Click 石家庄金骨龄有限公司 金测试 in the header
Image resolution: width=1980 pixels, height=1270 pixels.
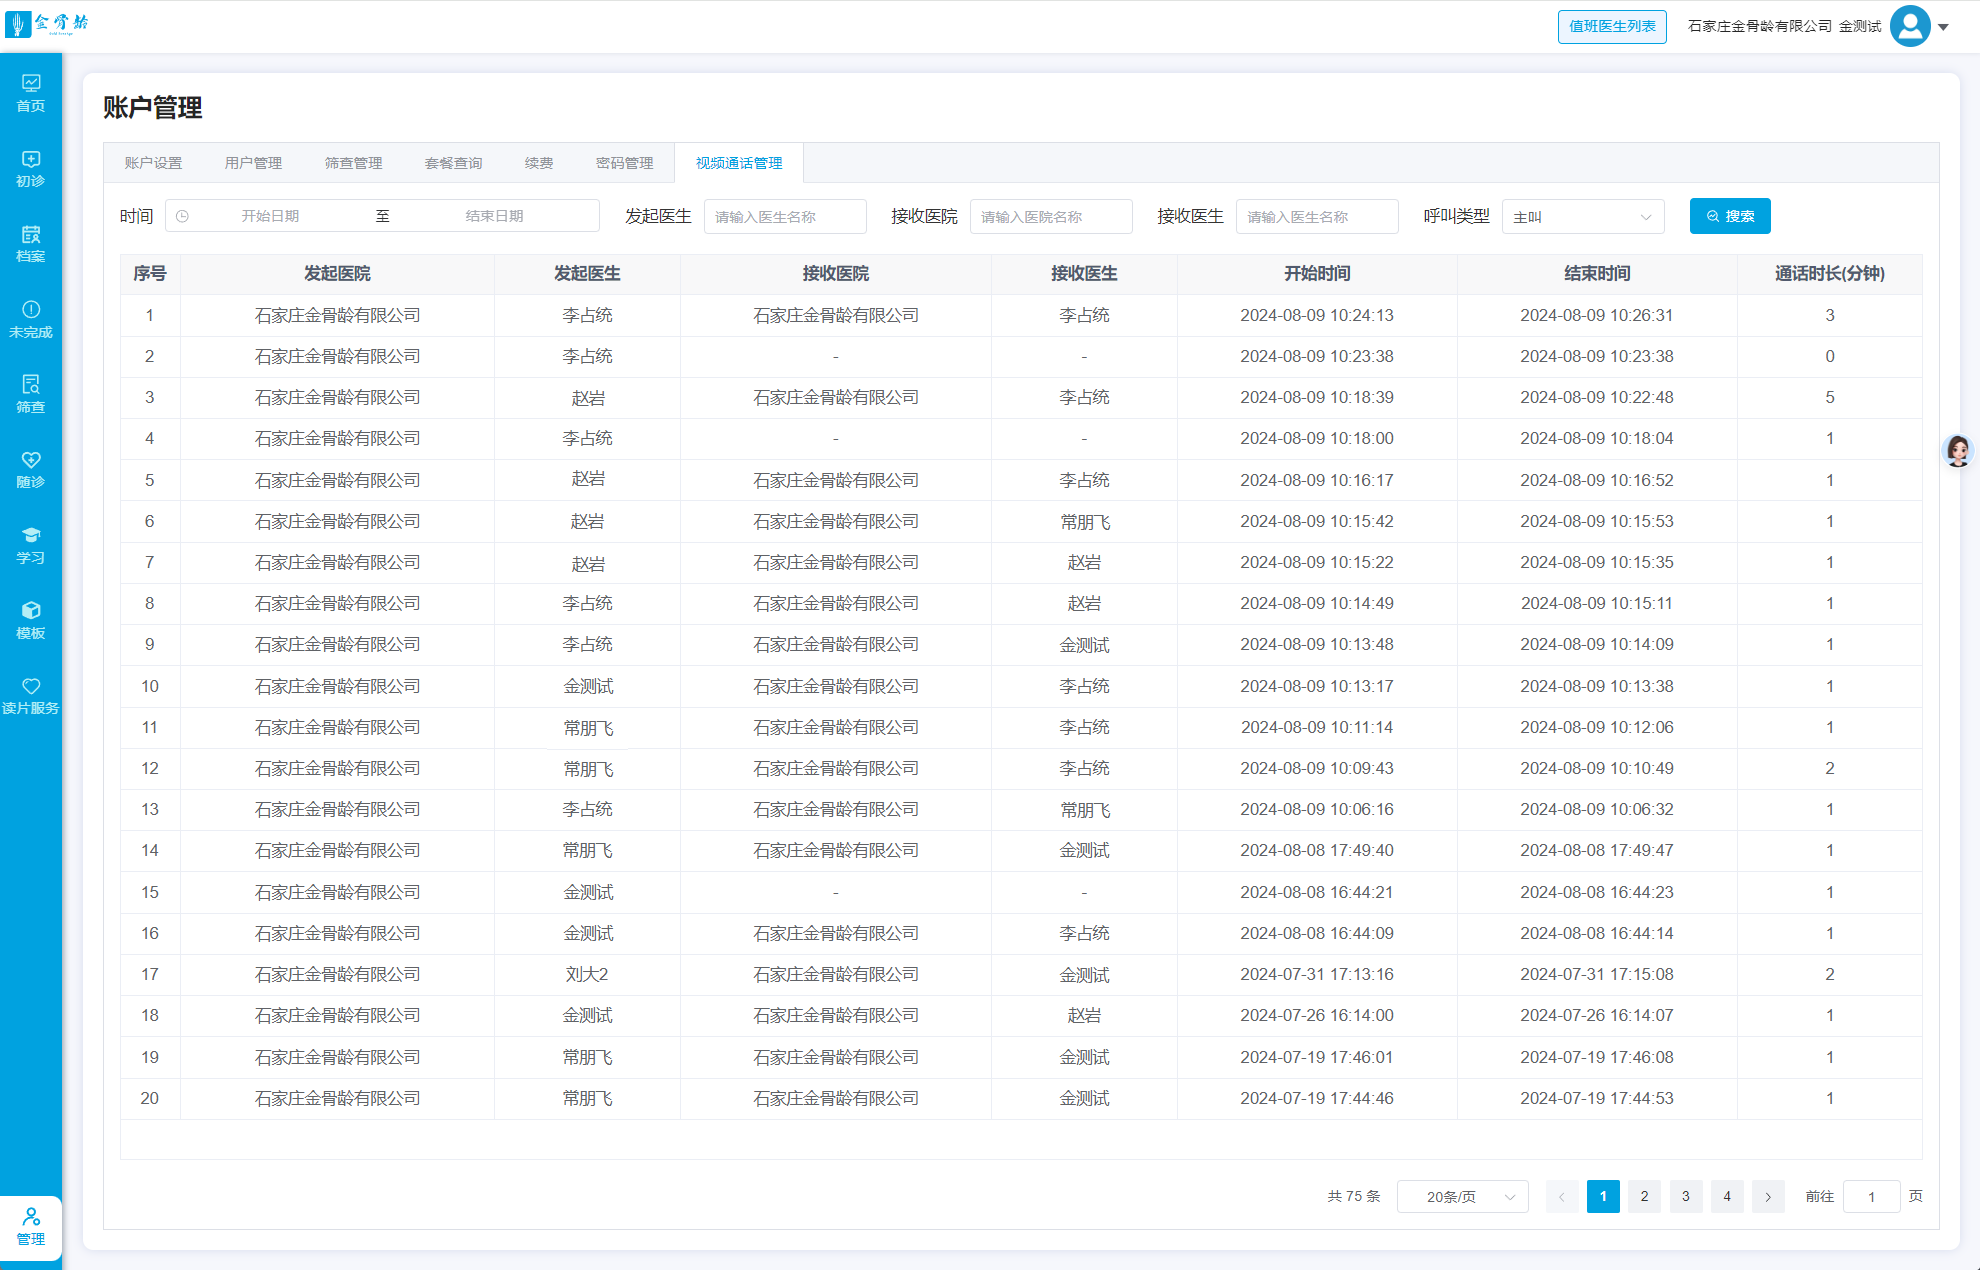point(1784,27)
